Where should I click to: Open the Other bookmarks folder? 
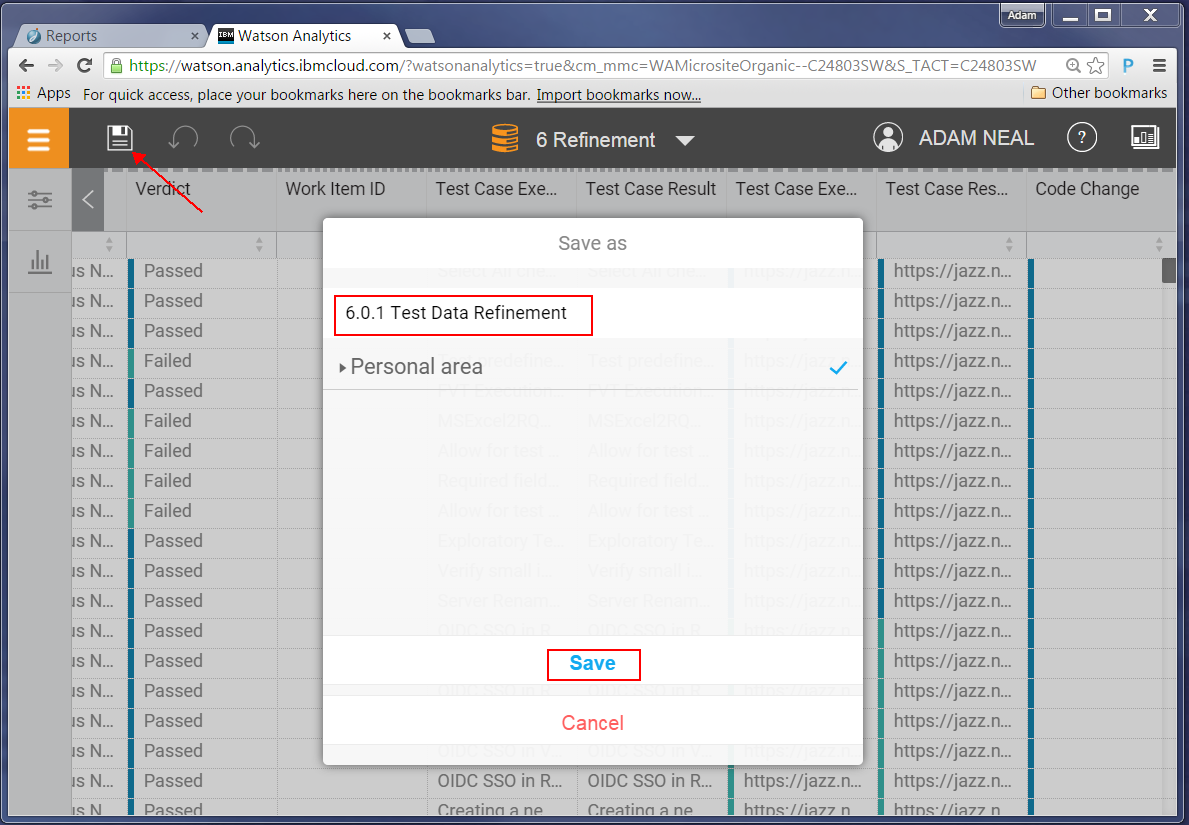click(1100, 93)
